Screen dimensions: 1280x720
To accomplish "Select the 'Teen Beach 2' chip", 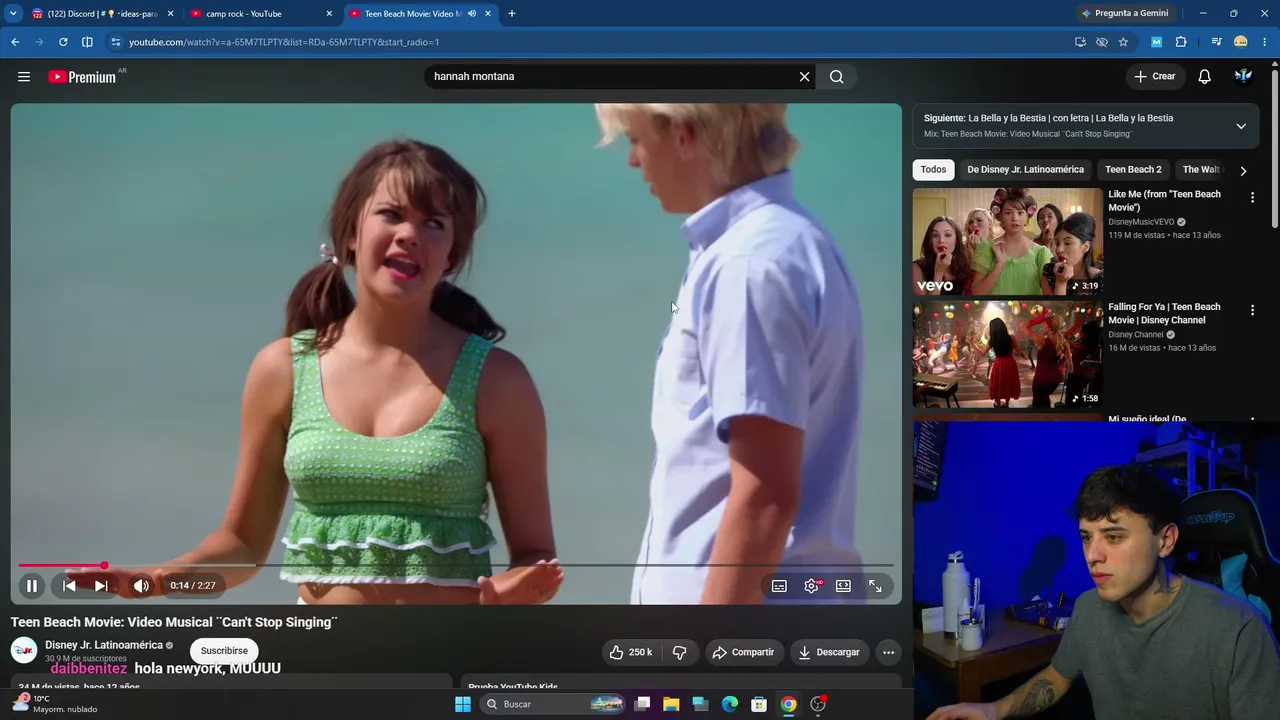I will [1133, 170].
